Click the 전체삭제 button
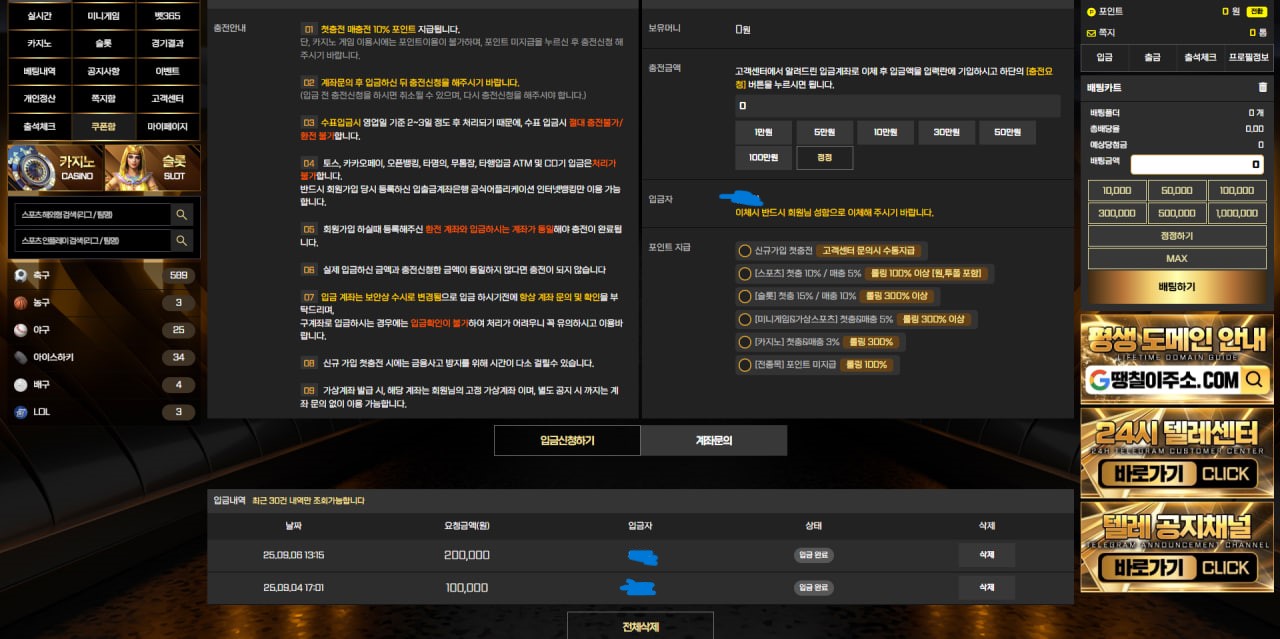 [640, 627]
